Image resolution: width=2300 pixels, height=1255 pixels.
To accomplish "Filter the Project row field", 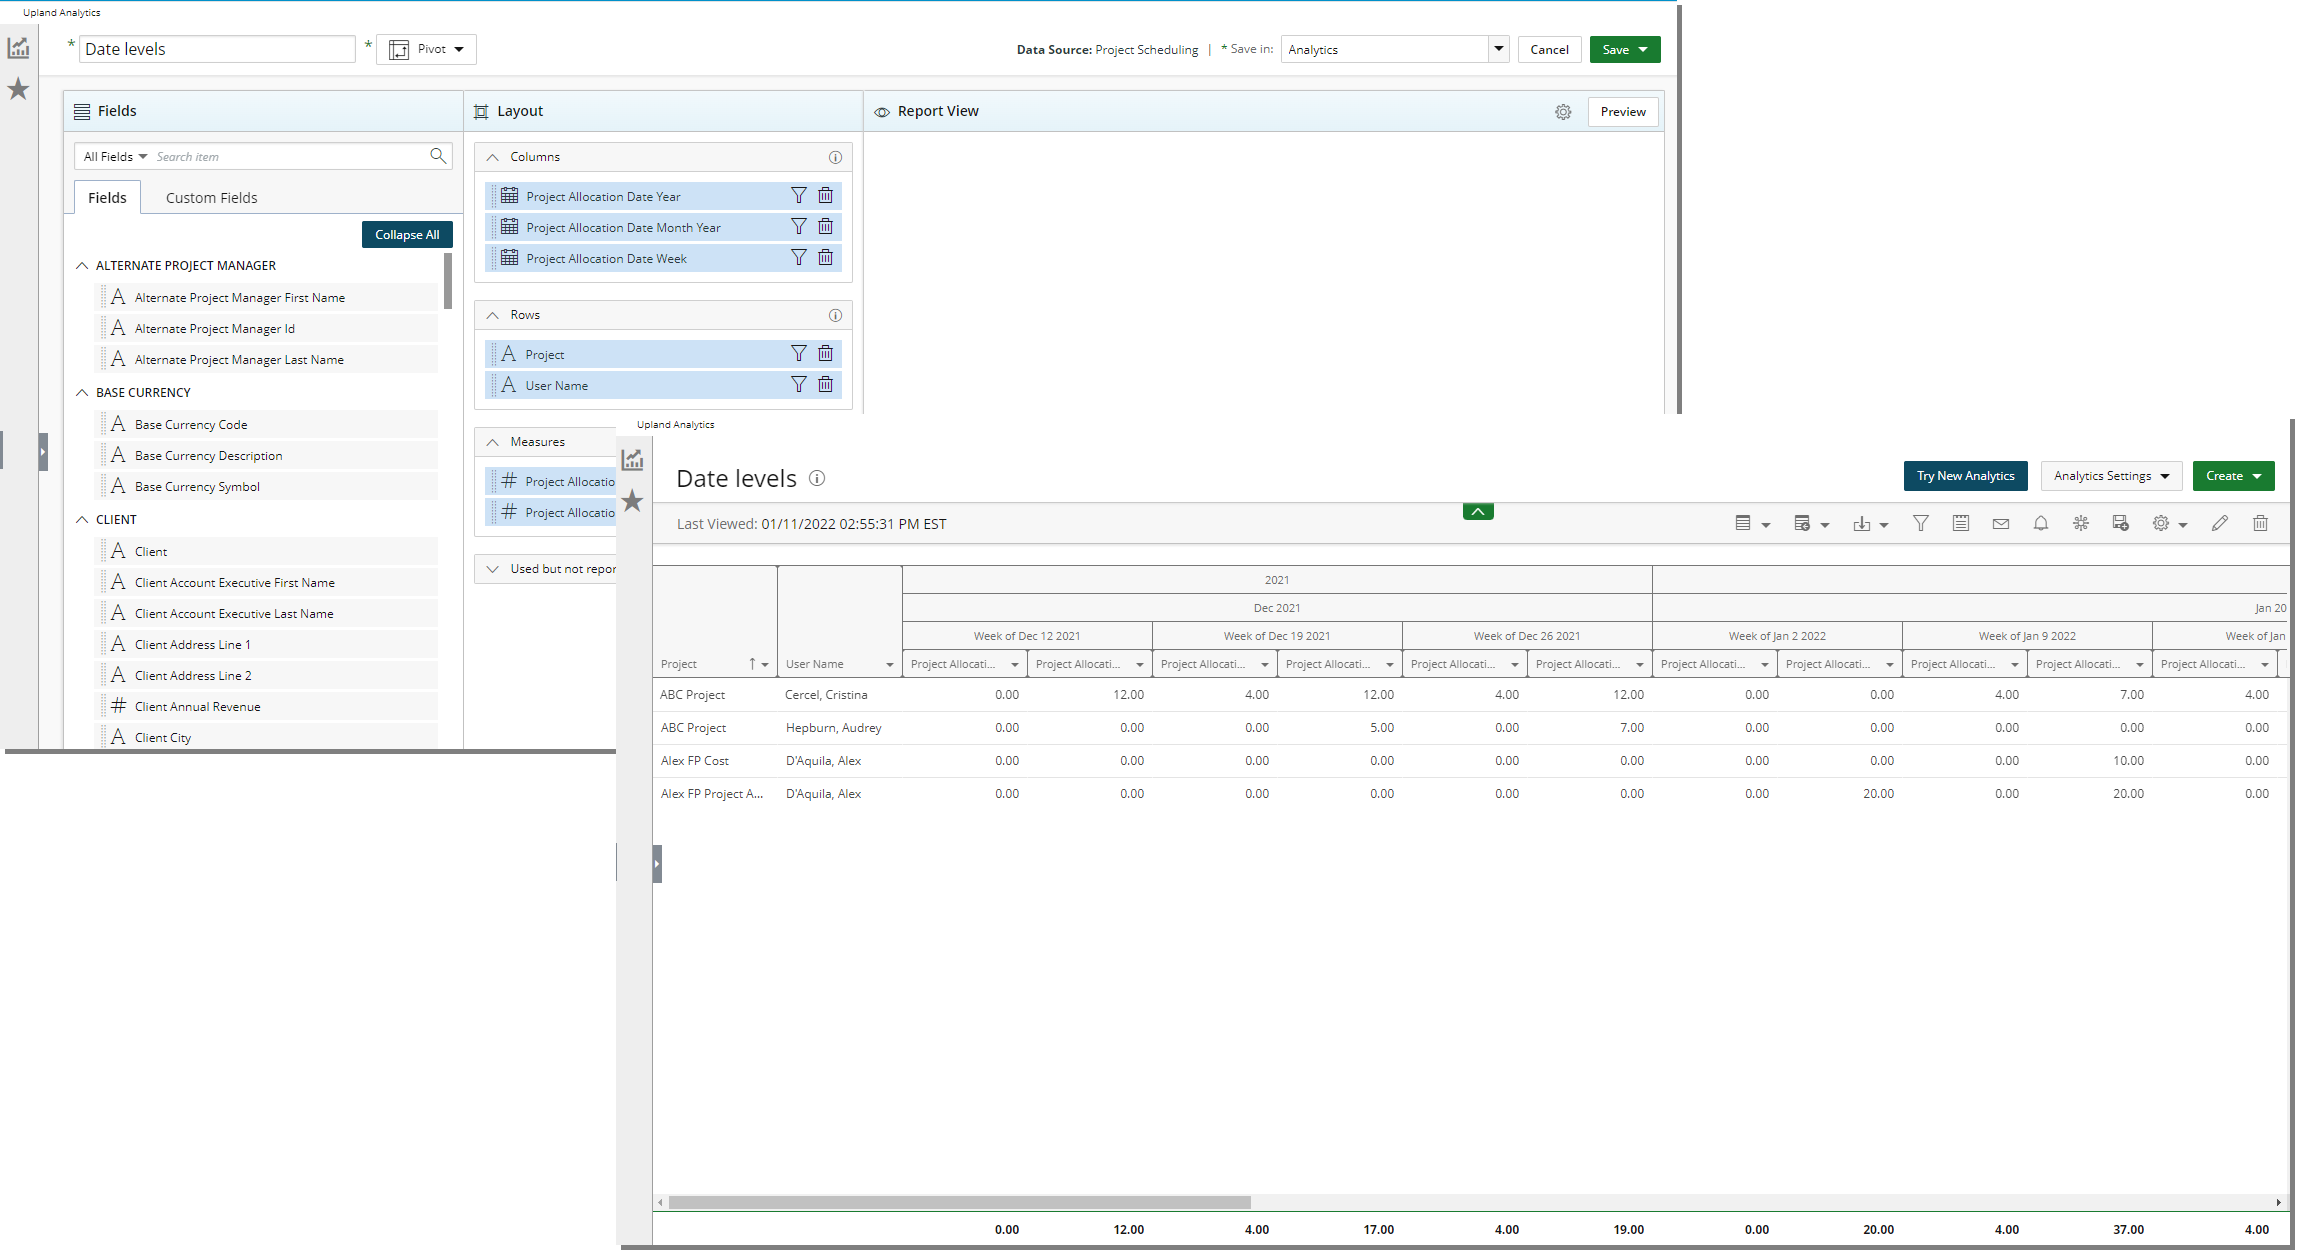I will 798,354.
